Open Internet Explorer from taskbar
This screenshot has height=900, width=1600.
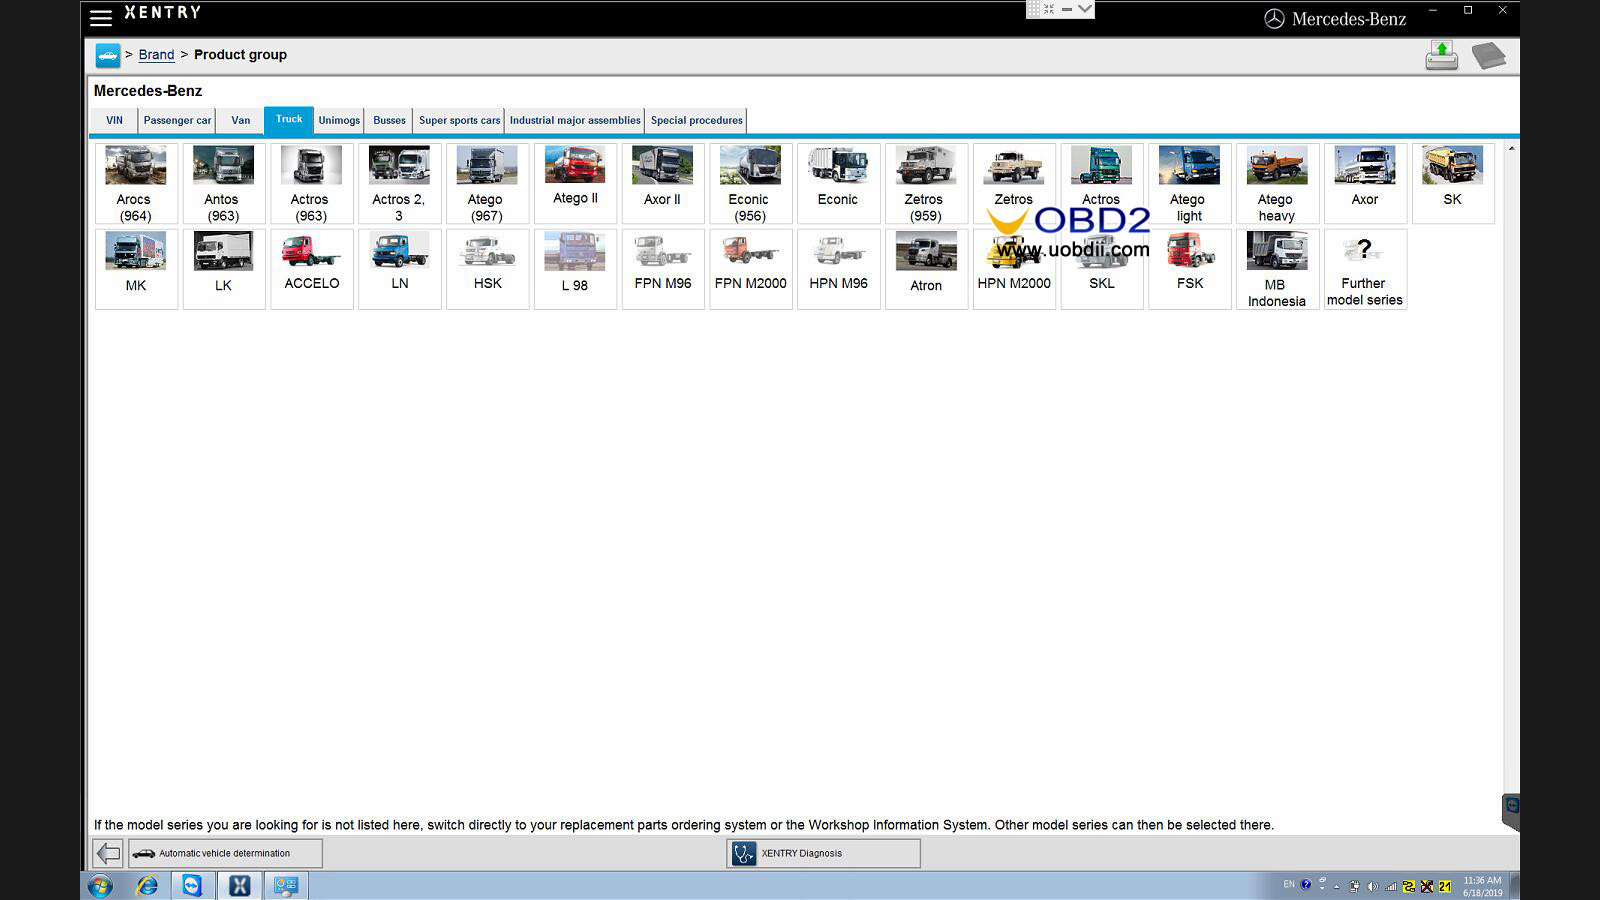click(x=146, y=885)
